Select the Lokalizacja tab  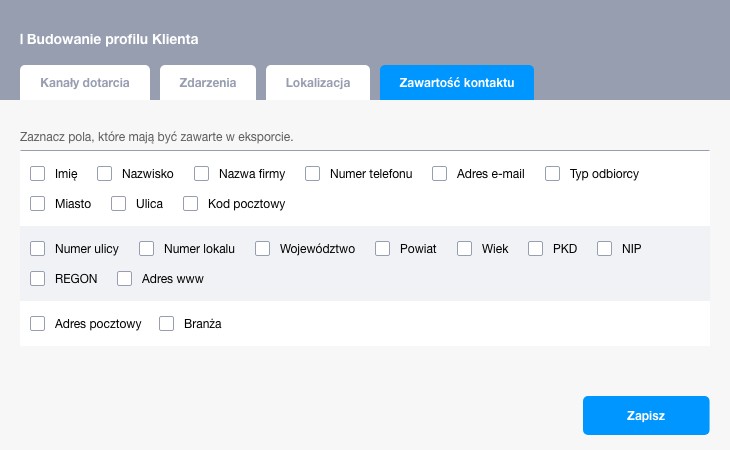318,82
